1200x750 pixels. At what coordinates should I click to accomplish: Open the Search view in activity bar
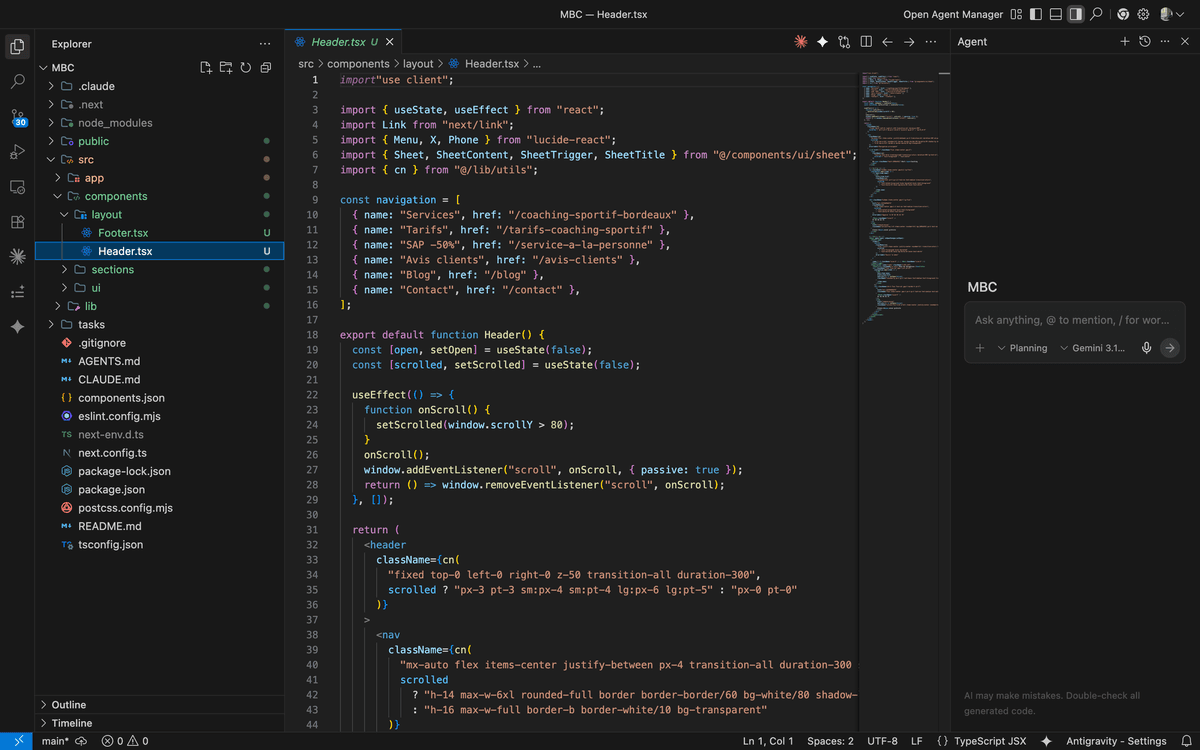tap(17, 82)
